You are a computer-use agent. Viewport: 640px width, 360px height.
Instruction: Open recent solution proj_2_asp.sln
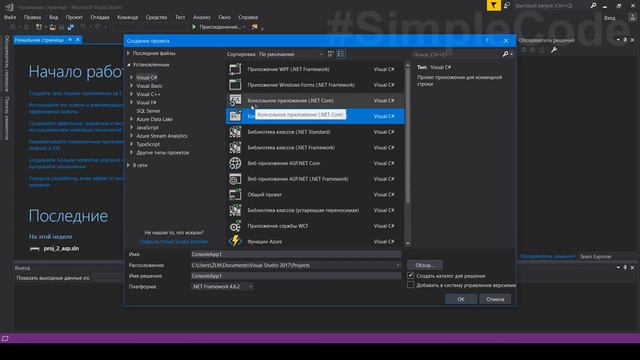coord(61,248)
